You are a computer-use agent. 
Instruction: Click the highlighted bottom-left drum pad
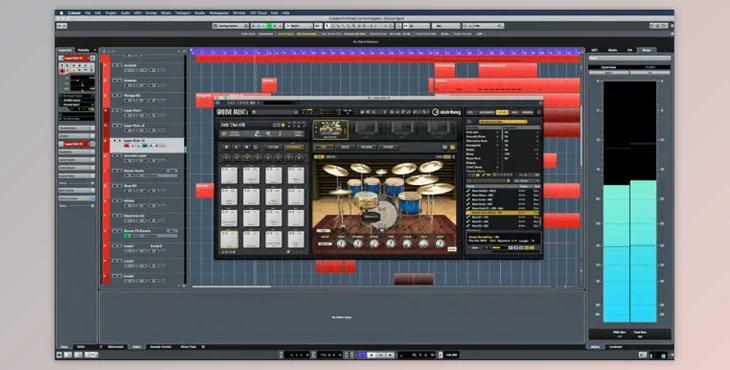point(229,239)
